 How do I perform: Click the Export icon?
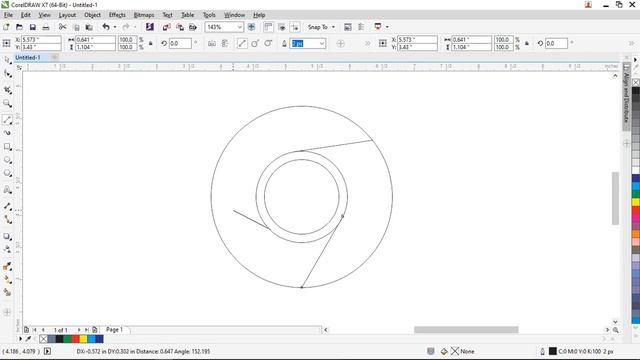(x=180, y=27)
